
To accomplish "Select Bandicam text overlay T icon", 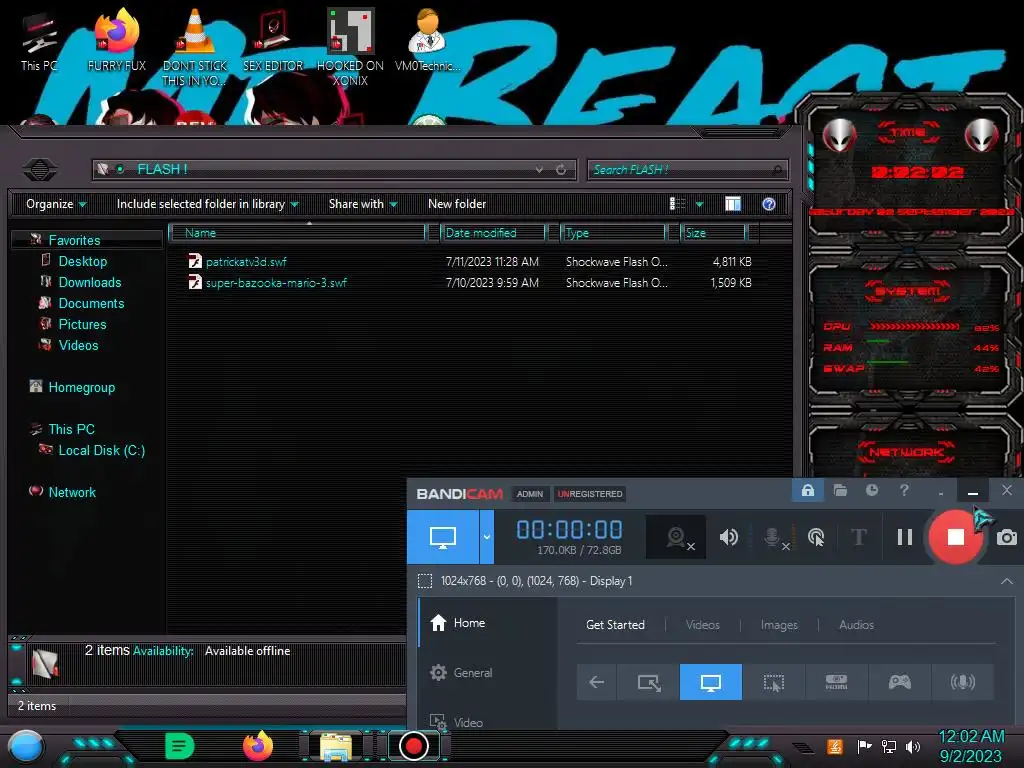I will (859, 537).
